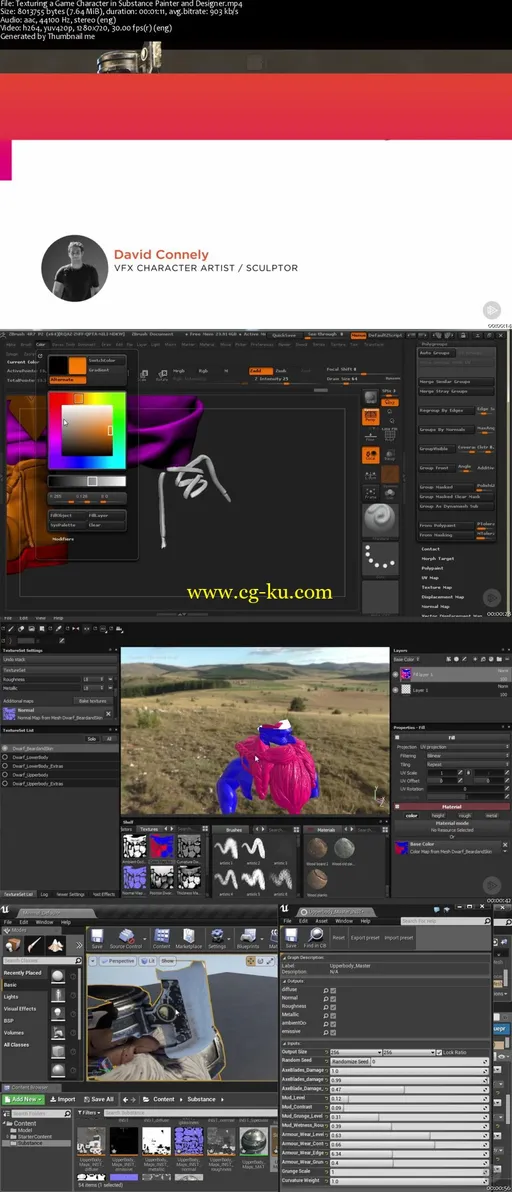Click the orange main color swatch in ZBrush
The width and height of the screenshot is (512, 1192).
pyautogui.click(x=77, y=364)
